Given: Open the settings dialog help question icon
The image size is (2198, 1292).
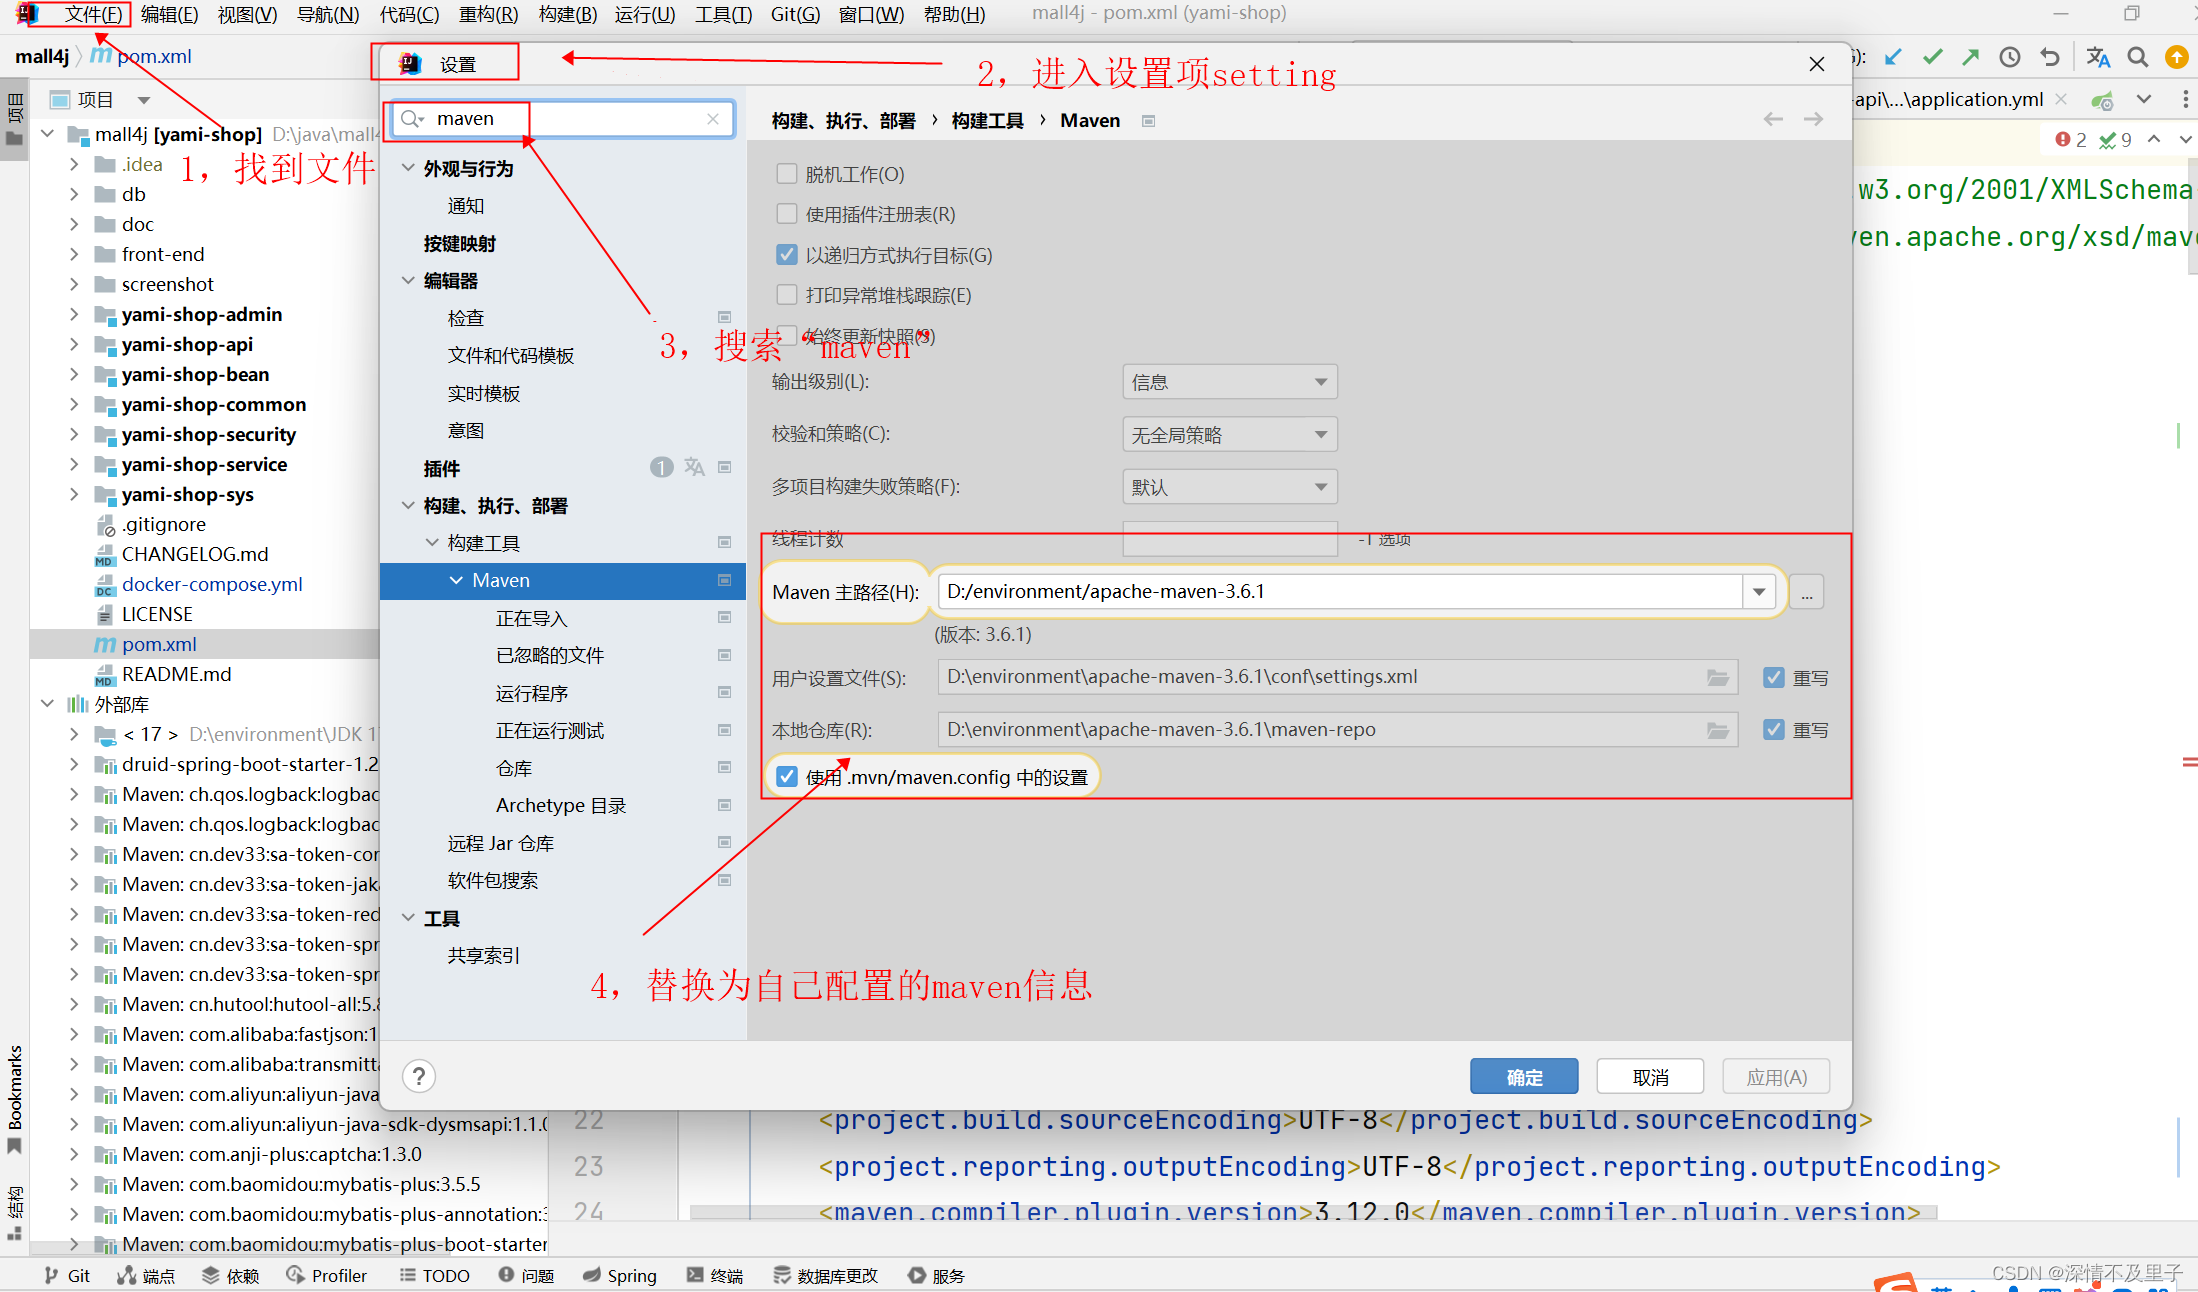Looking at the screenshot, I should [419, 1076].
